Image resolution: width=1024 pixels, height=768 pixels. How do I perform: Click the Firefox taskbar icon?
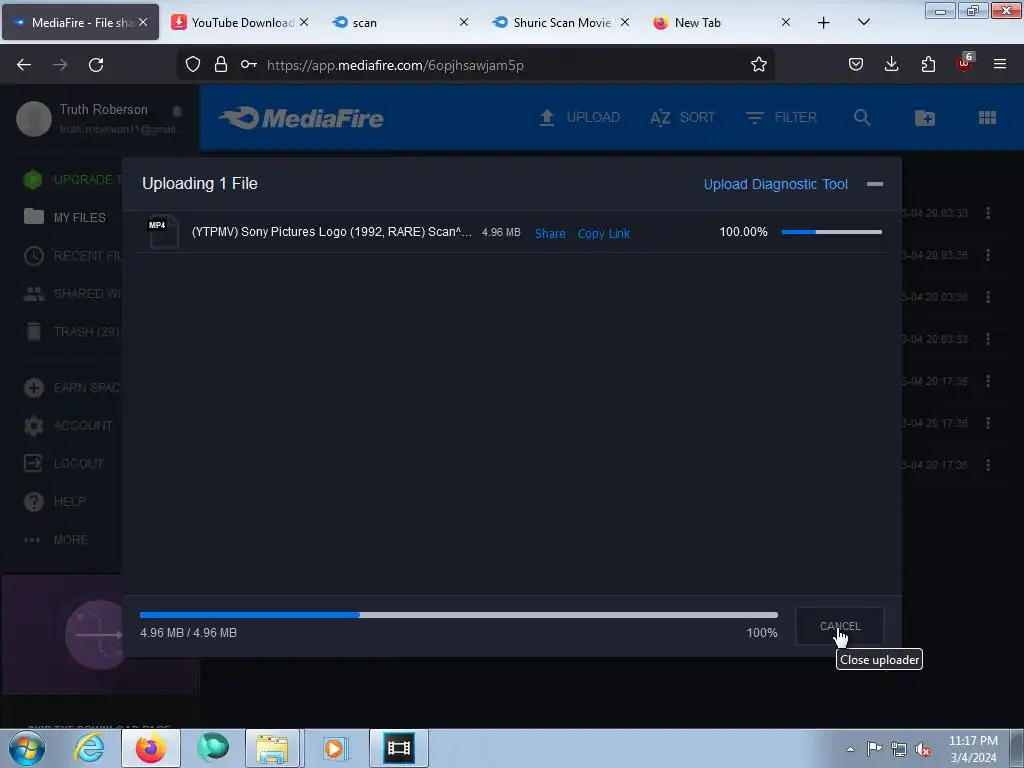click(x=150, y=748)
